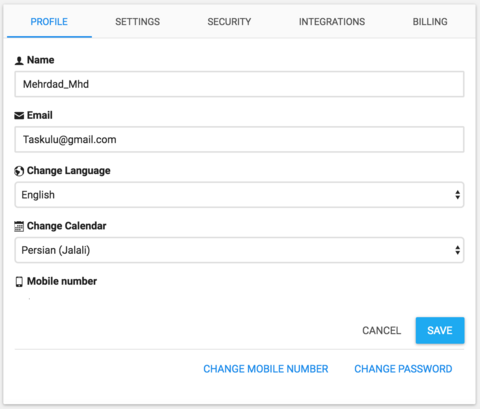Select the Profile tab
Viewport: 480px width, 409px height.
(49, 22)
